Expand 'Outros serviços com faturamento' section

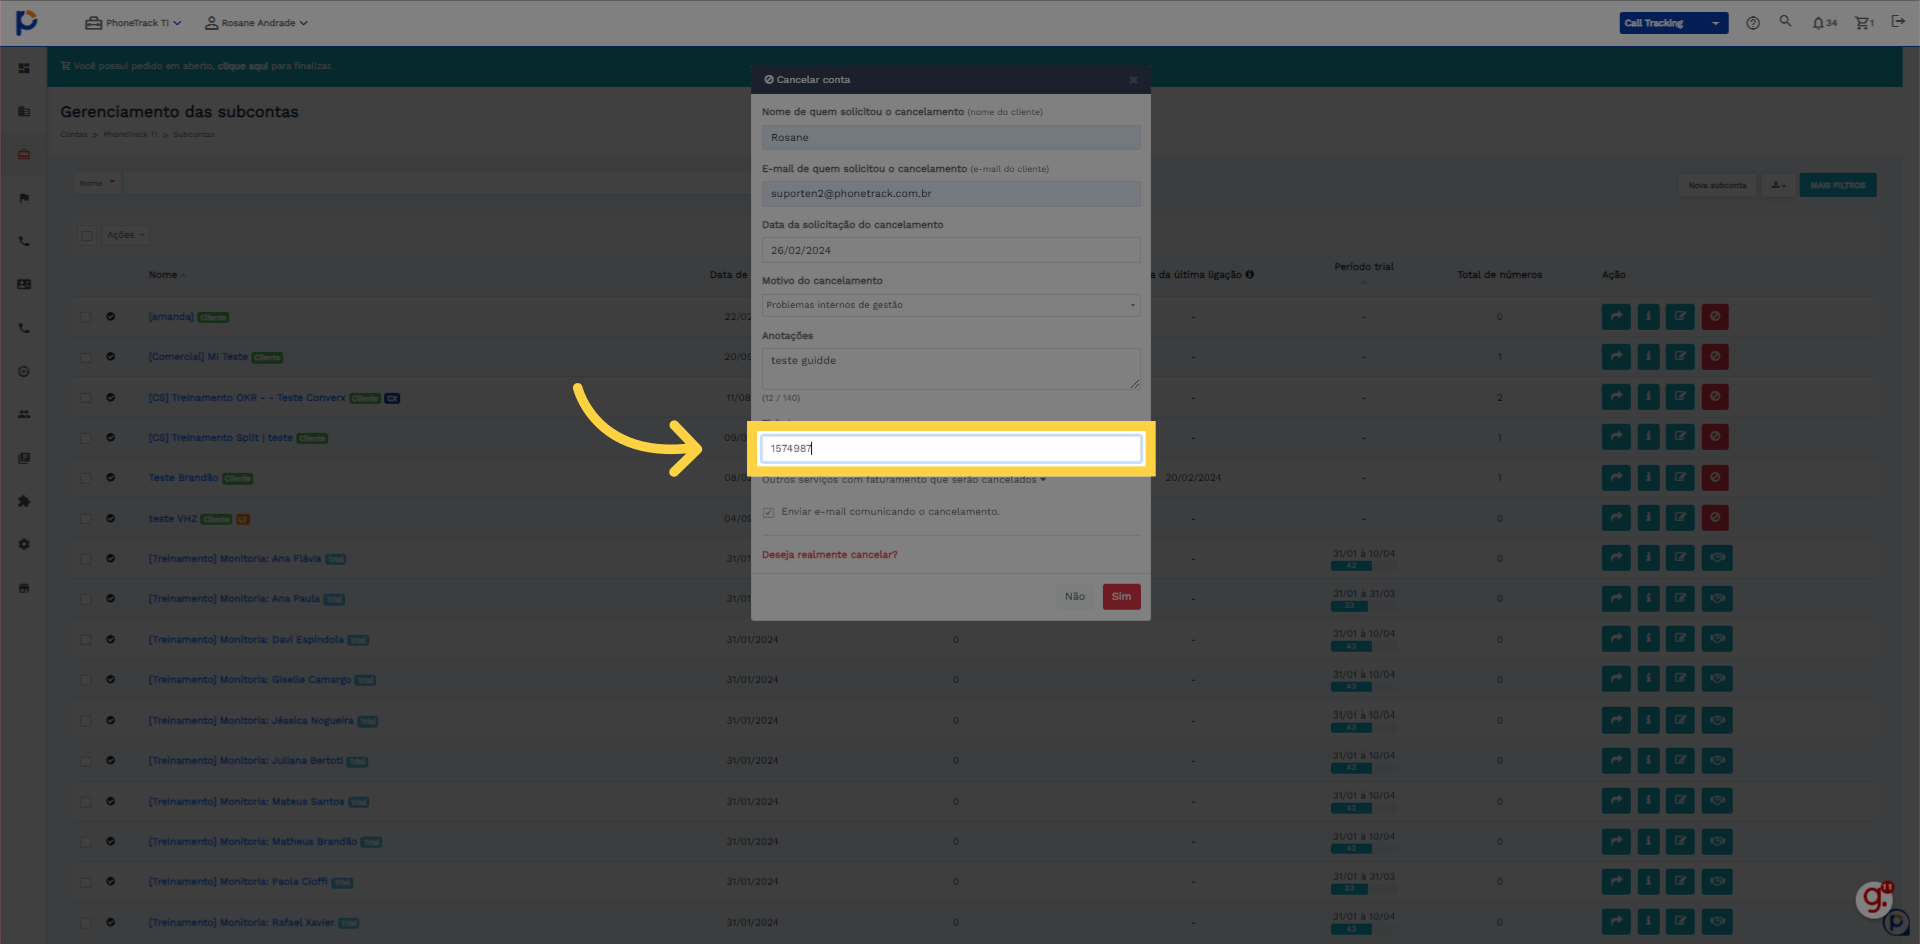[904, 480]
